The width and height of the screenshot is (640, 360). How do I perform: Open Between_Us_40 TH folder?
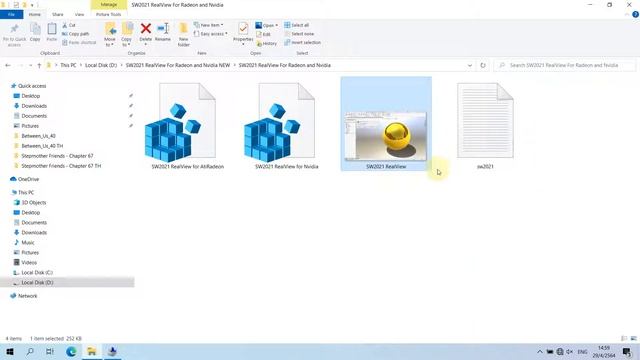(42, 146)
